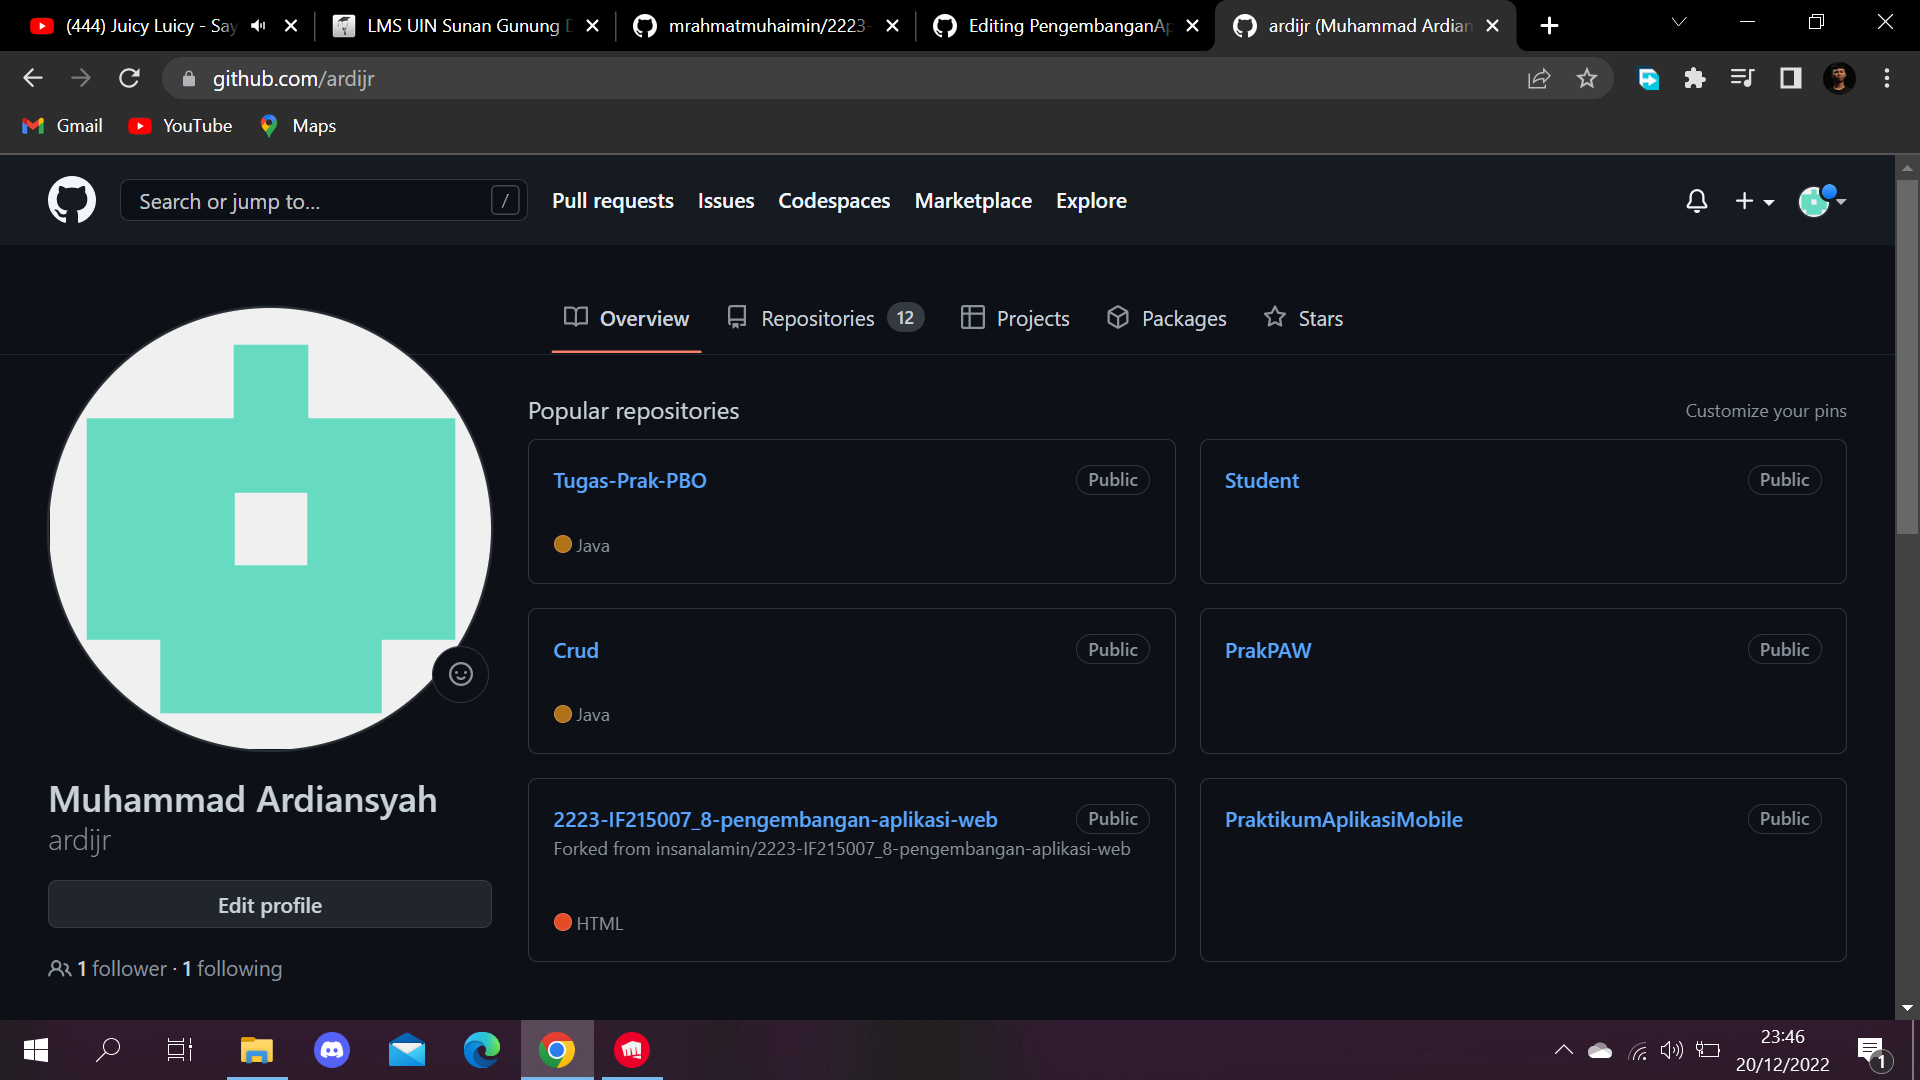Image resolution: width=1920 pixels, height=1080 pixels.
Task: Open Pull requests in the header
Action: click(x=613, y=201)
